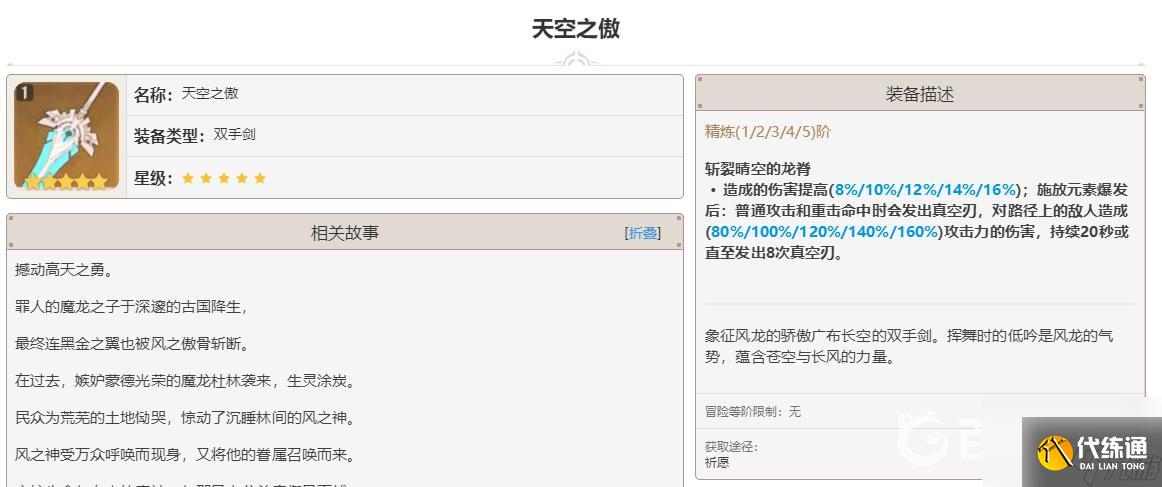Click the page title 天空之傲
1162x487 pixels.
click(x=576, y=29)
